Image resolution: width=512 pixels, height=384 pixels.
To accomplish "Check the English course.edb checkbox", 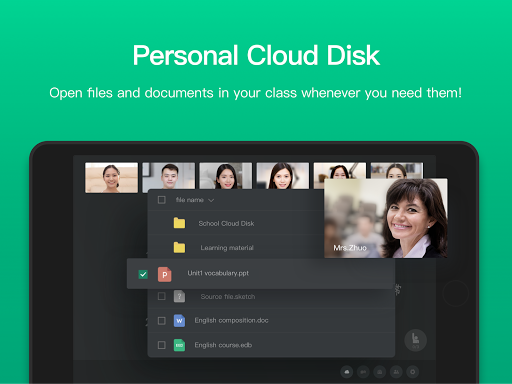I will (x=162, y=345).
